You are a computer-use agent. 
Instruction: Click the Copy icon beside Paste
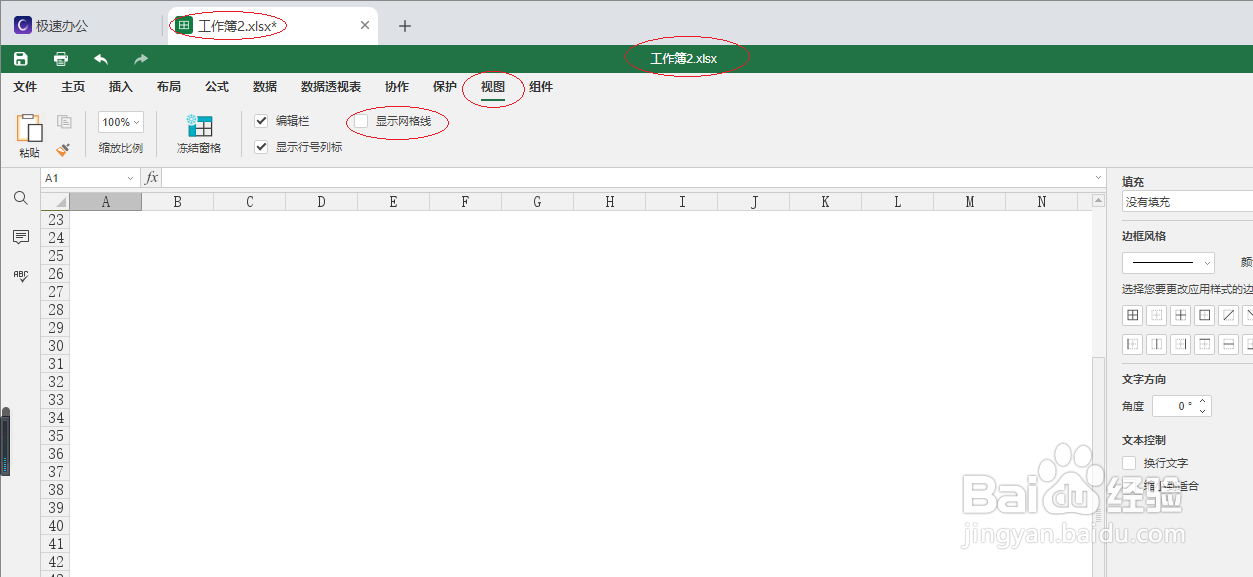pyautogui.click(x=64, y=122)
